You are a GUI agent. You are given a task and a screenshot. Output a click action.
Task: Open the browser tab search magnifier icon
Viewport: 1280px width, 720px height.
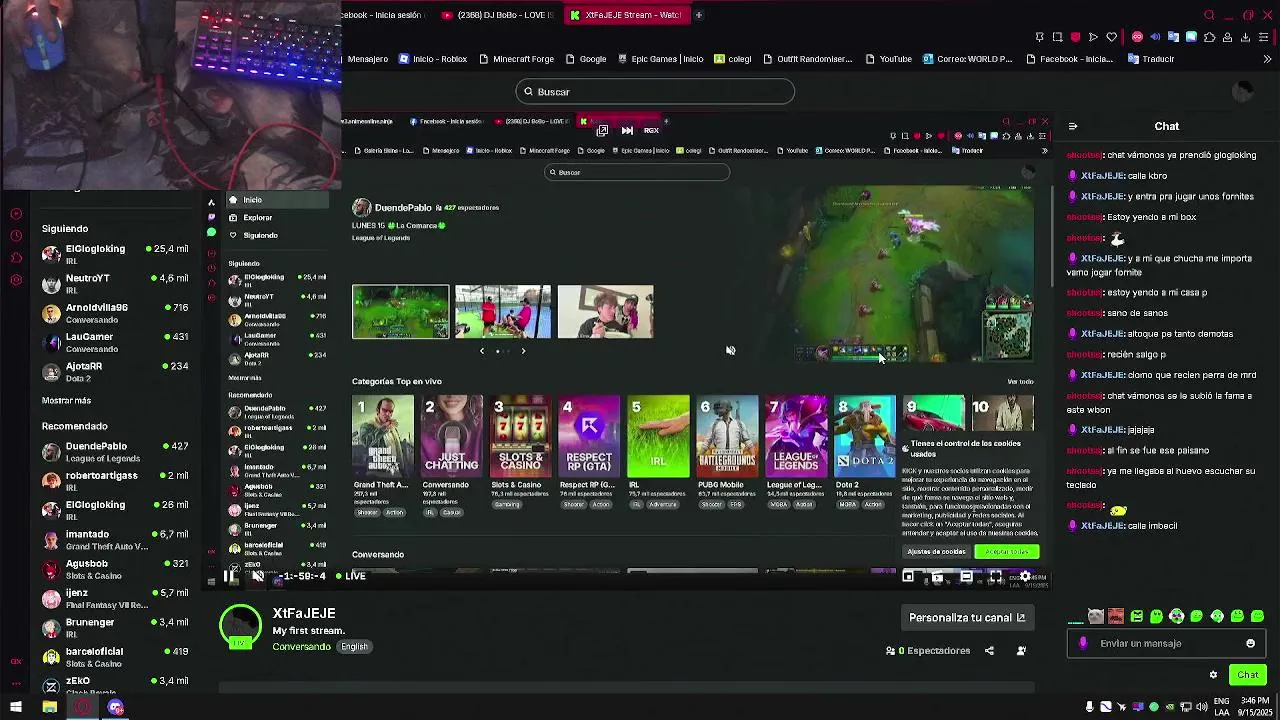(1209, 15)
